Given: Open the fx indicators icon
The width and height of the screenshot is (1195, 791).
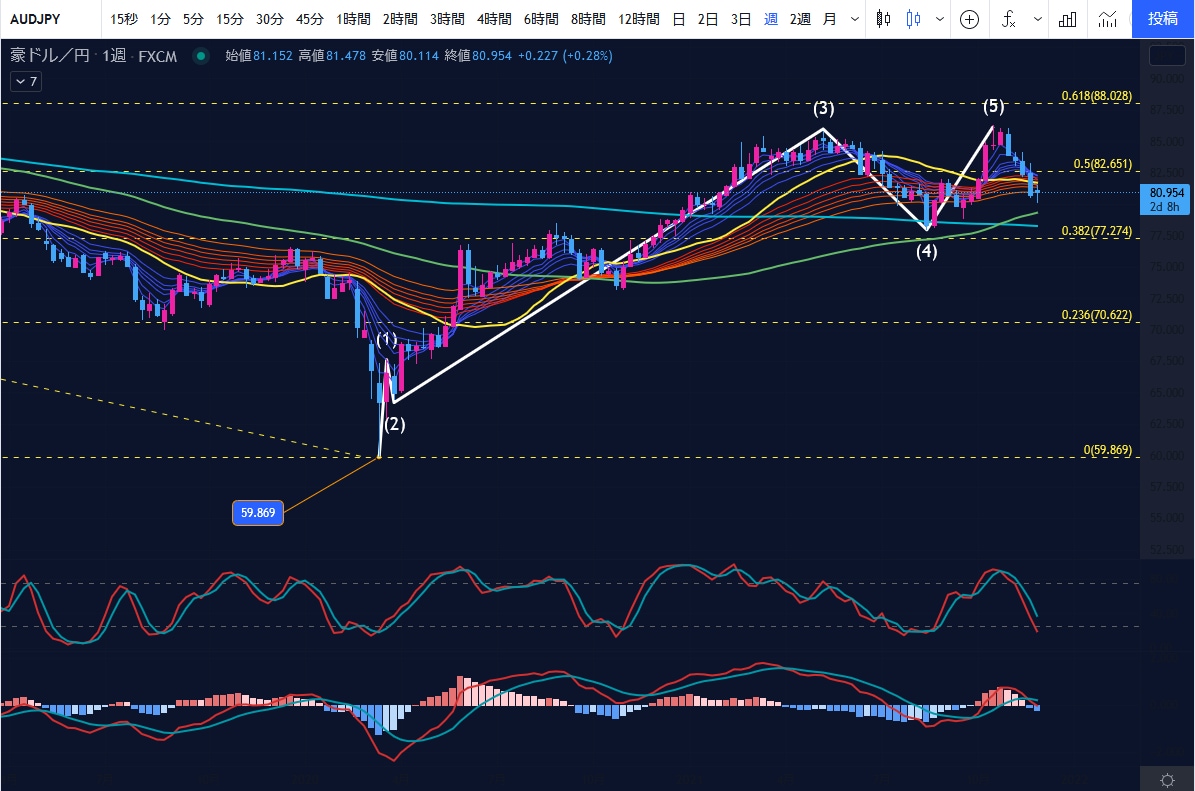Looking at the screenshot, I should (x=1008, y=19).
